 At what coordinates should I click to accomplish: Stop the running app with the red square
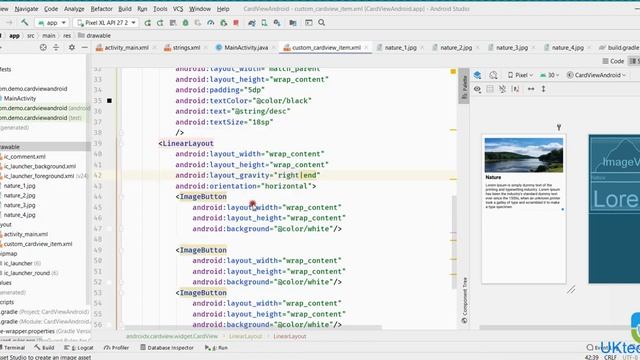236,23
